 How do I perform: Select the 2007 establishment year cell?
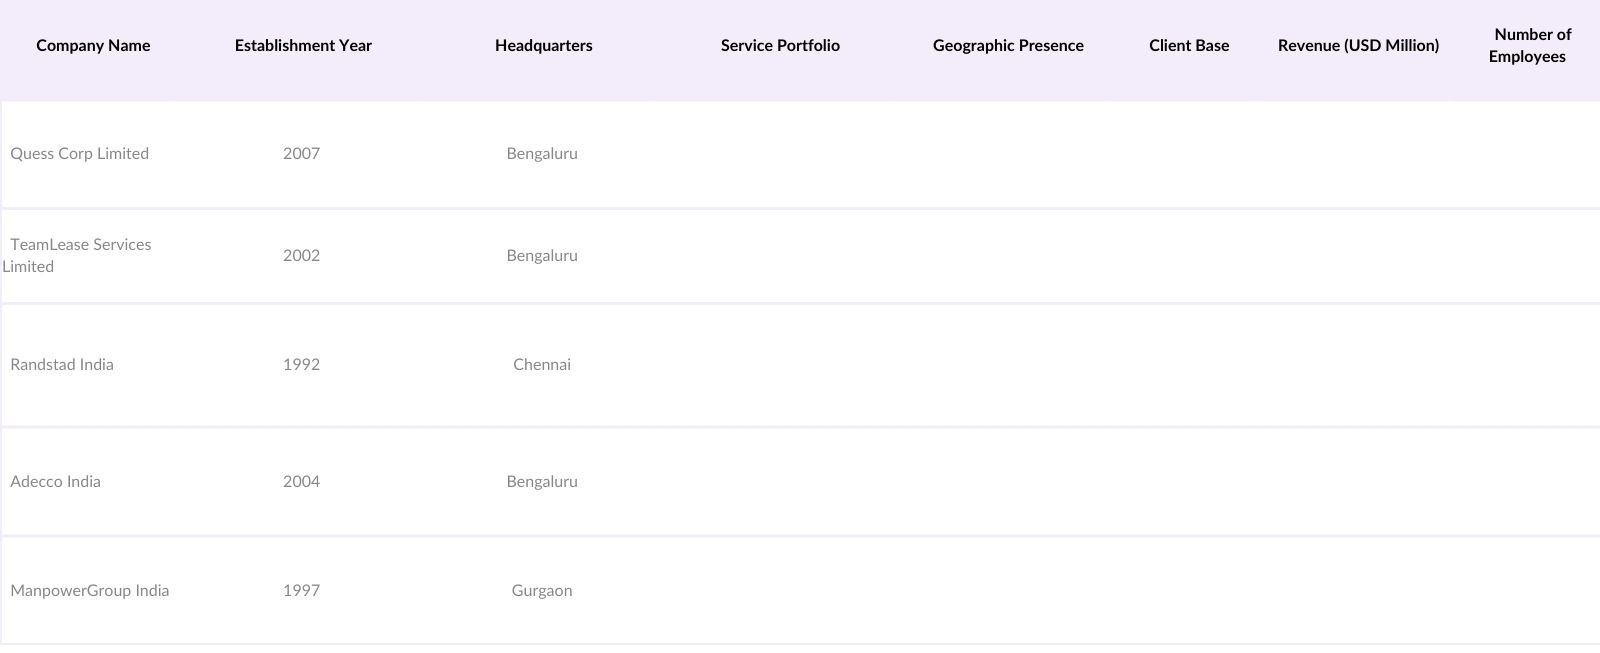(301, 154)
